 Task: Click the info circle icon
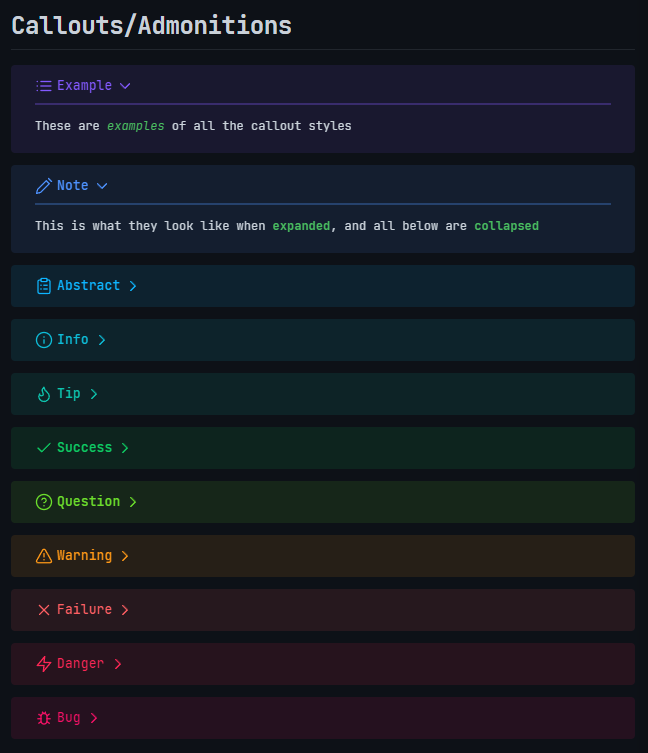pos(44,340)
